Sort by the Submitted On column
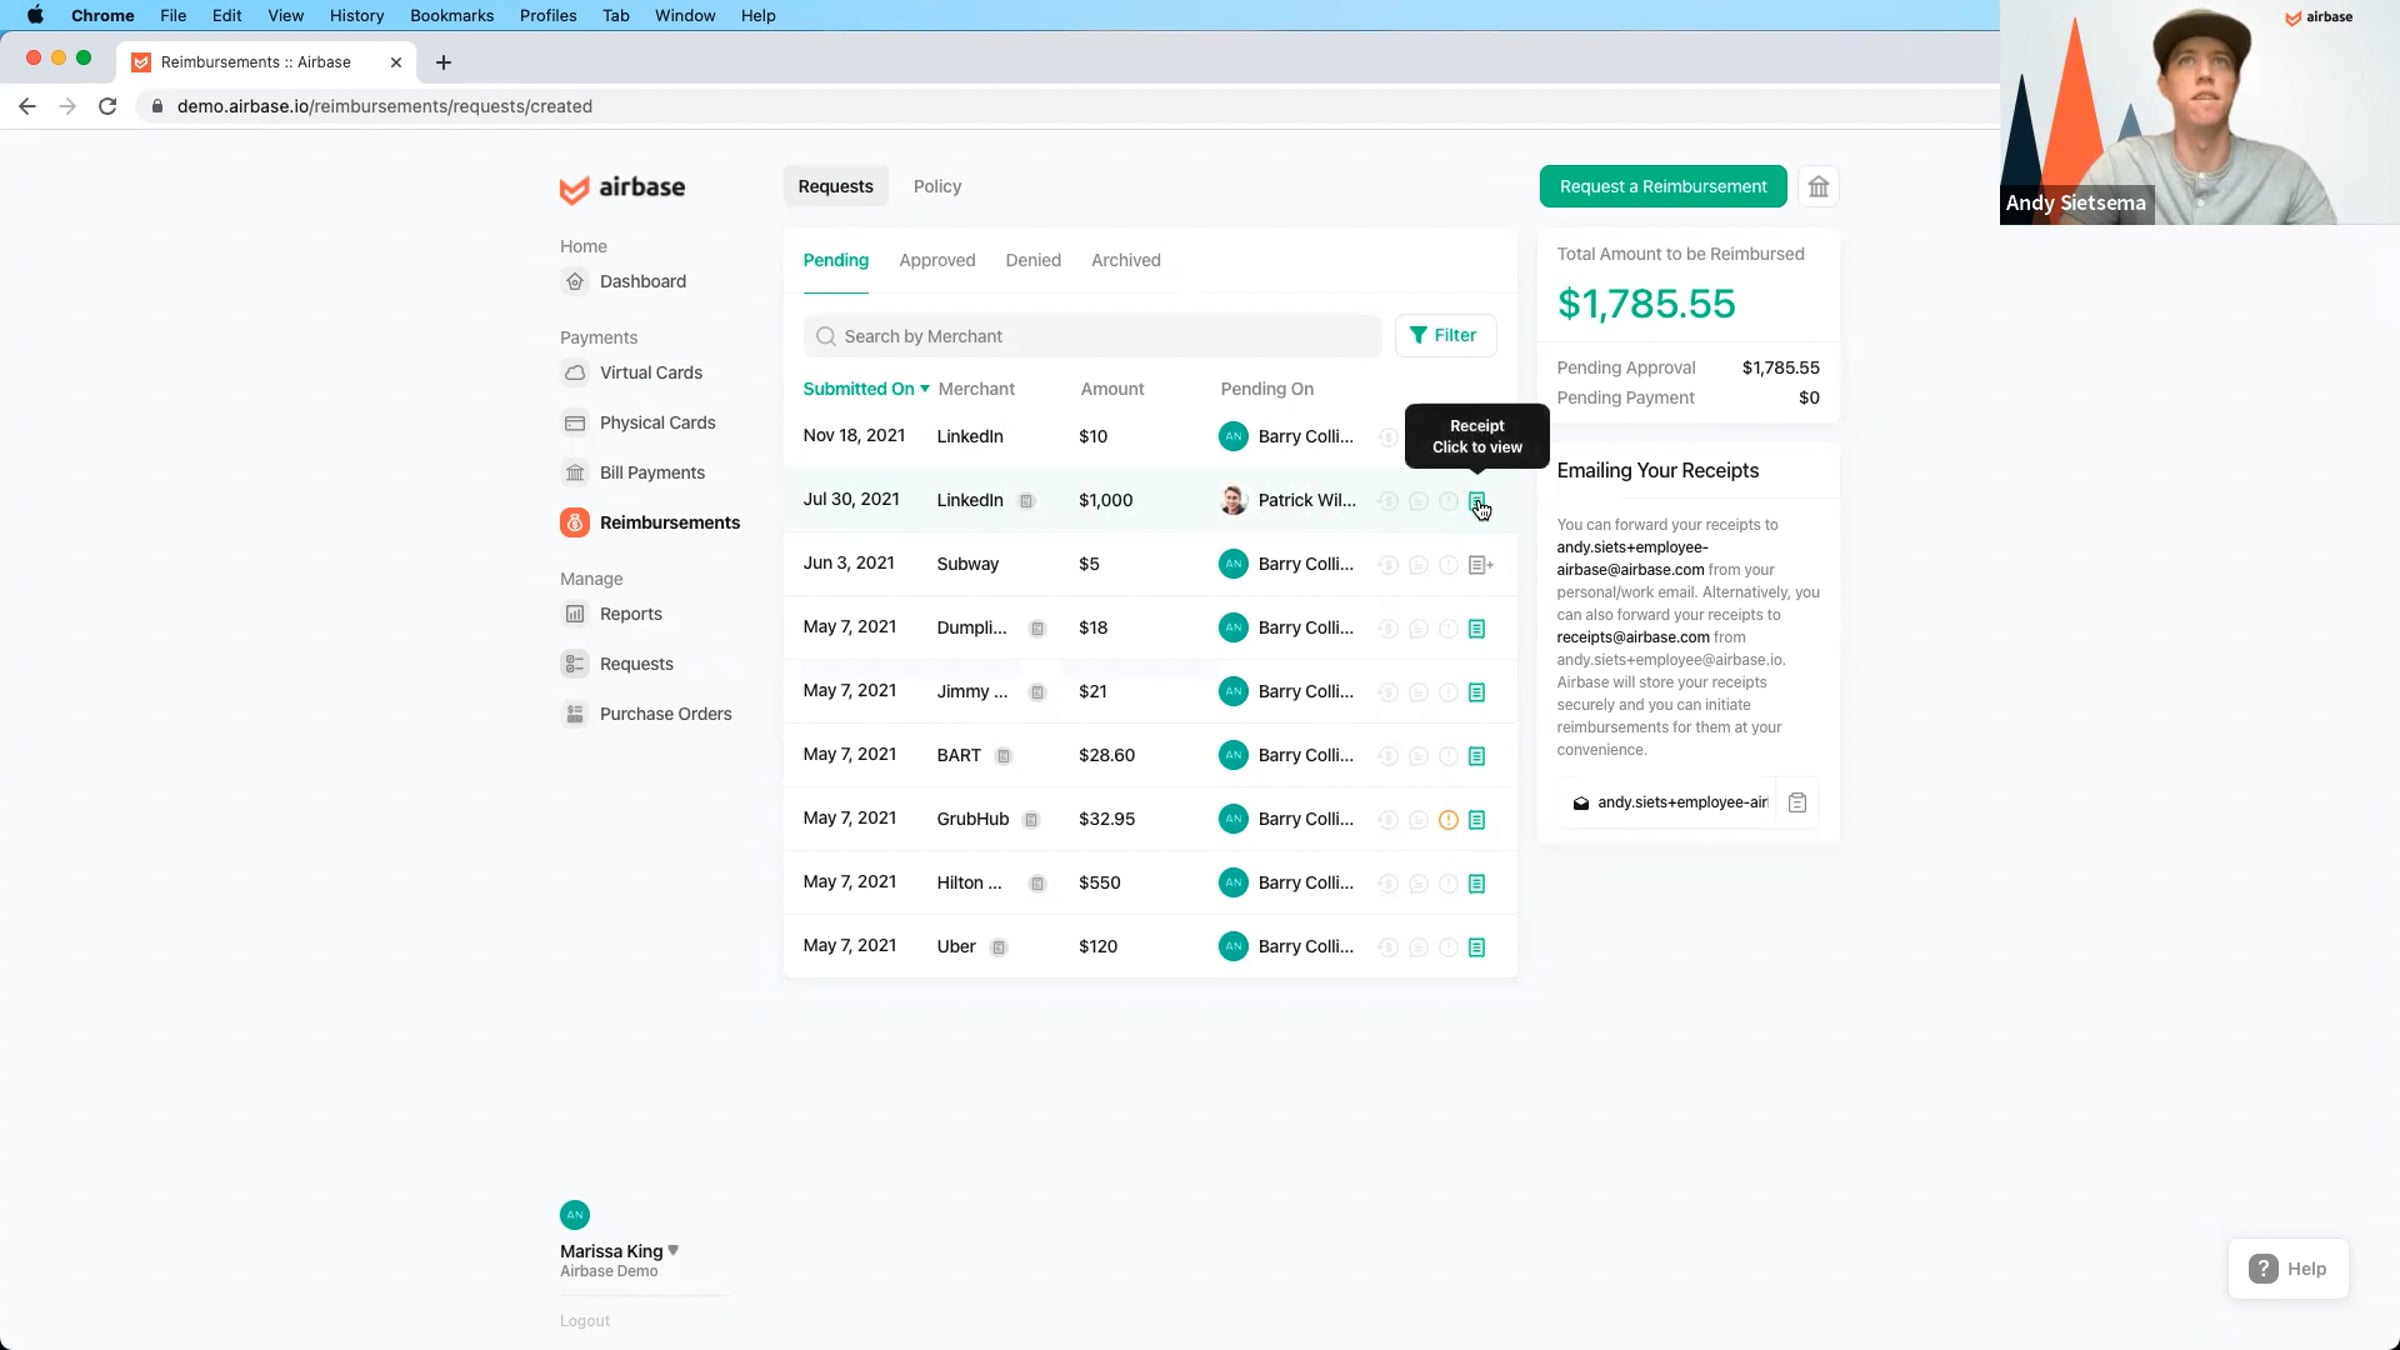Screen dimensions: 2400x1350 click(x=866, y=389)
